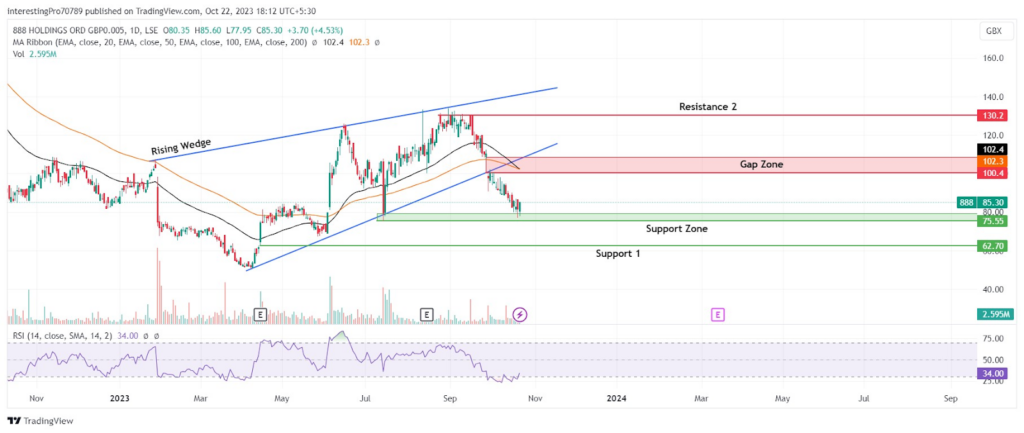Click the 75.55 green price label
The height and width of the screenshot is (433, 1024).
(x=991, y=221)
